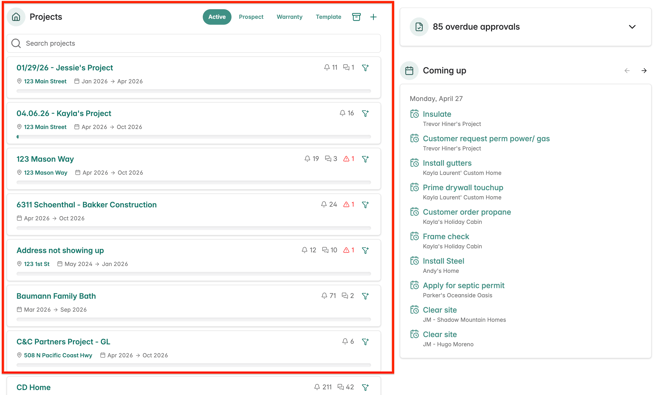Open filter icon on Address not showing up card
This screenshot has width=670, height=395.
(x=365, y=251)
